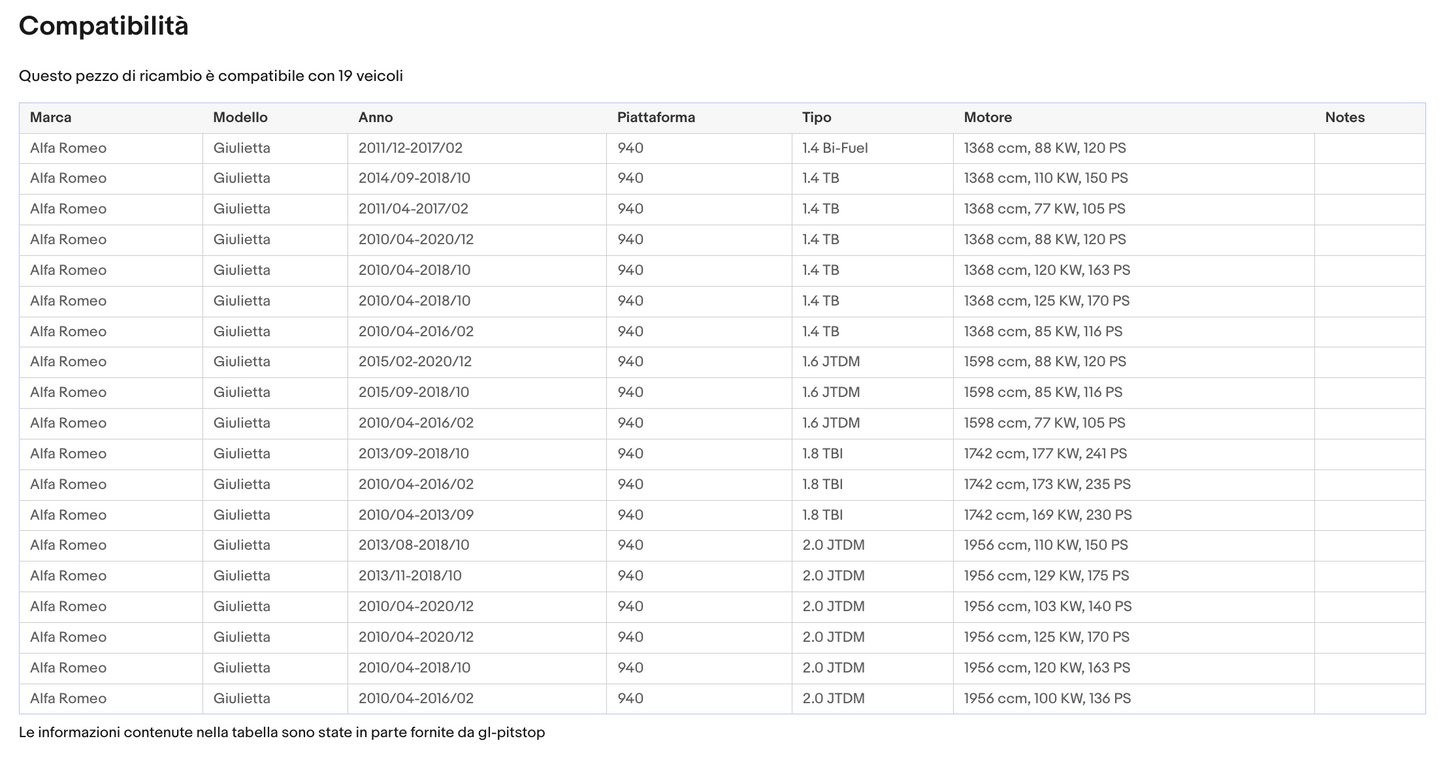
Task: Click the Piattaforma column header
Action: [656, 118]
